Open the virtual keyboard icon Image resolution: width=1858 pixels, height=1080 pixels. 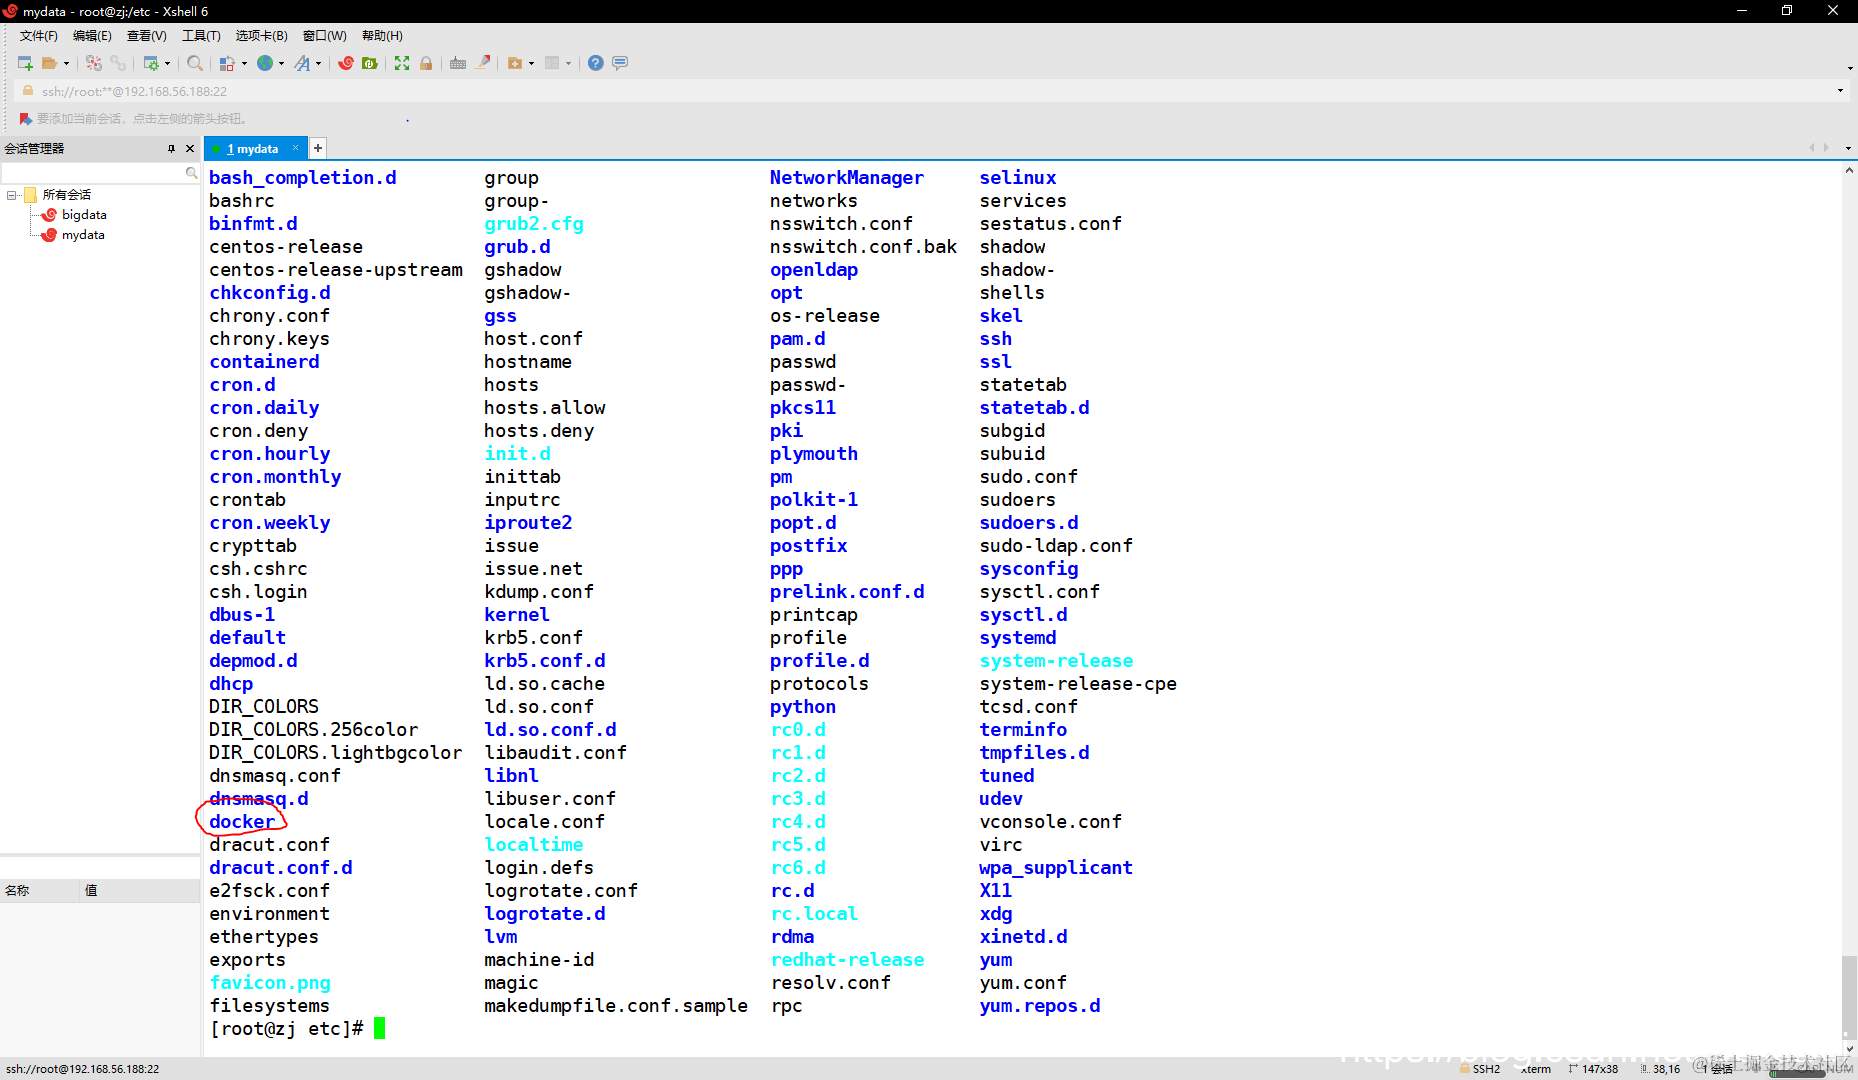tap(458, 63)
